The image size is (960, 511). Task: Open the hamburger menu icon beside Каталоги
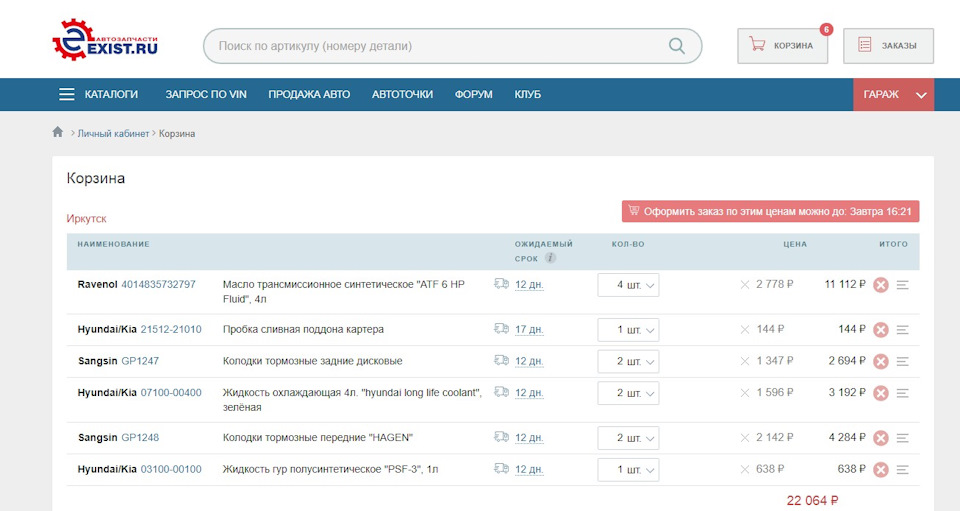click(x=67, y=94)
